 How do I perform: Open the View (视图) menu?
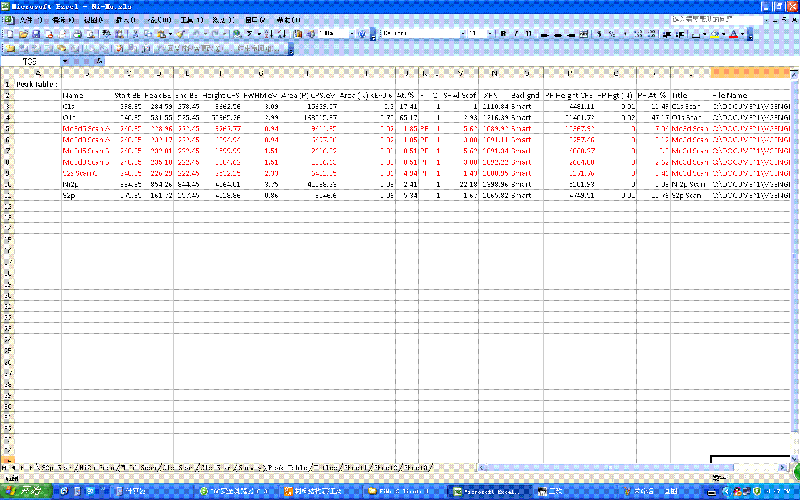(x=93, y=20)
